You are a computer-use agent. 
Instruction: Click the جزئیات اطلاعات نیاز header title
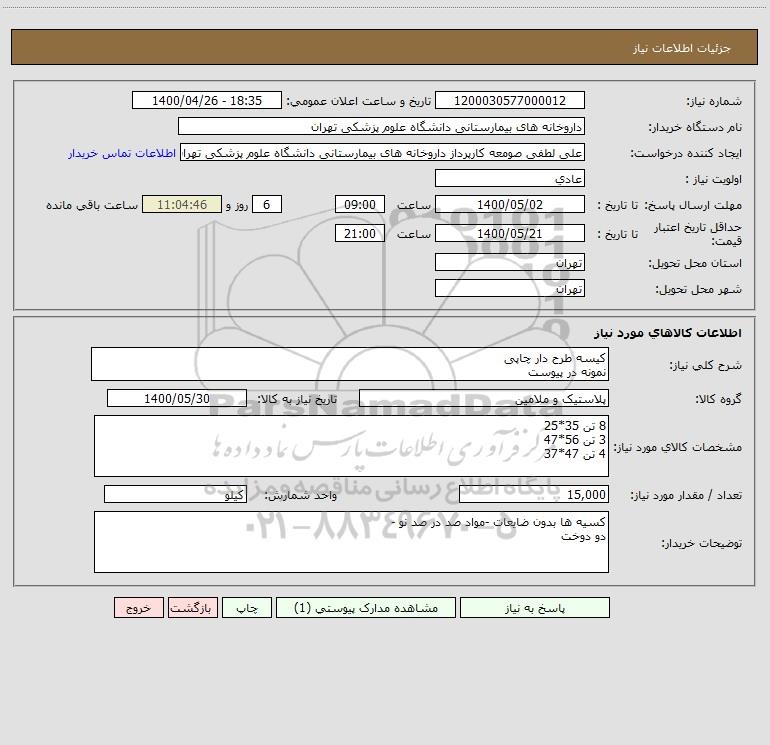point(682,48)
